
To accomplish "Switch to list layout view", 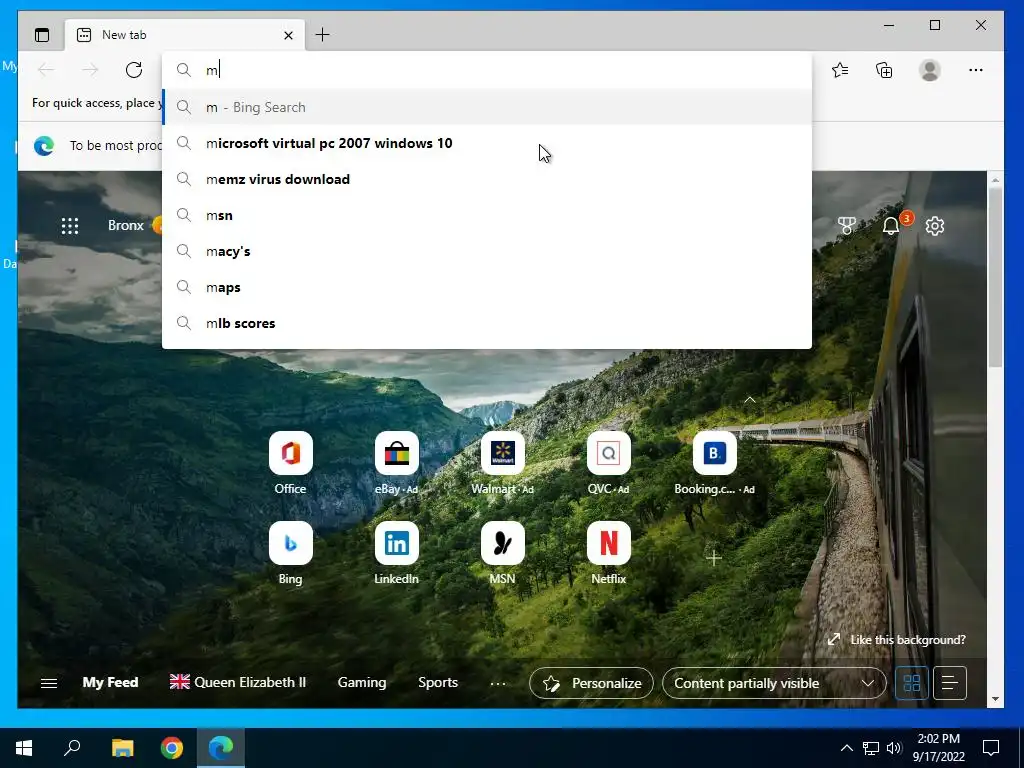I will pyautogui.click(x=950, y=683).
